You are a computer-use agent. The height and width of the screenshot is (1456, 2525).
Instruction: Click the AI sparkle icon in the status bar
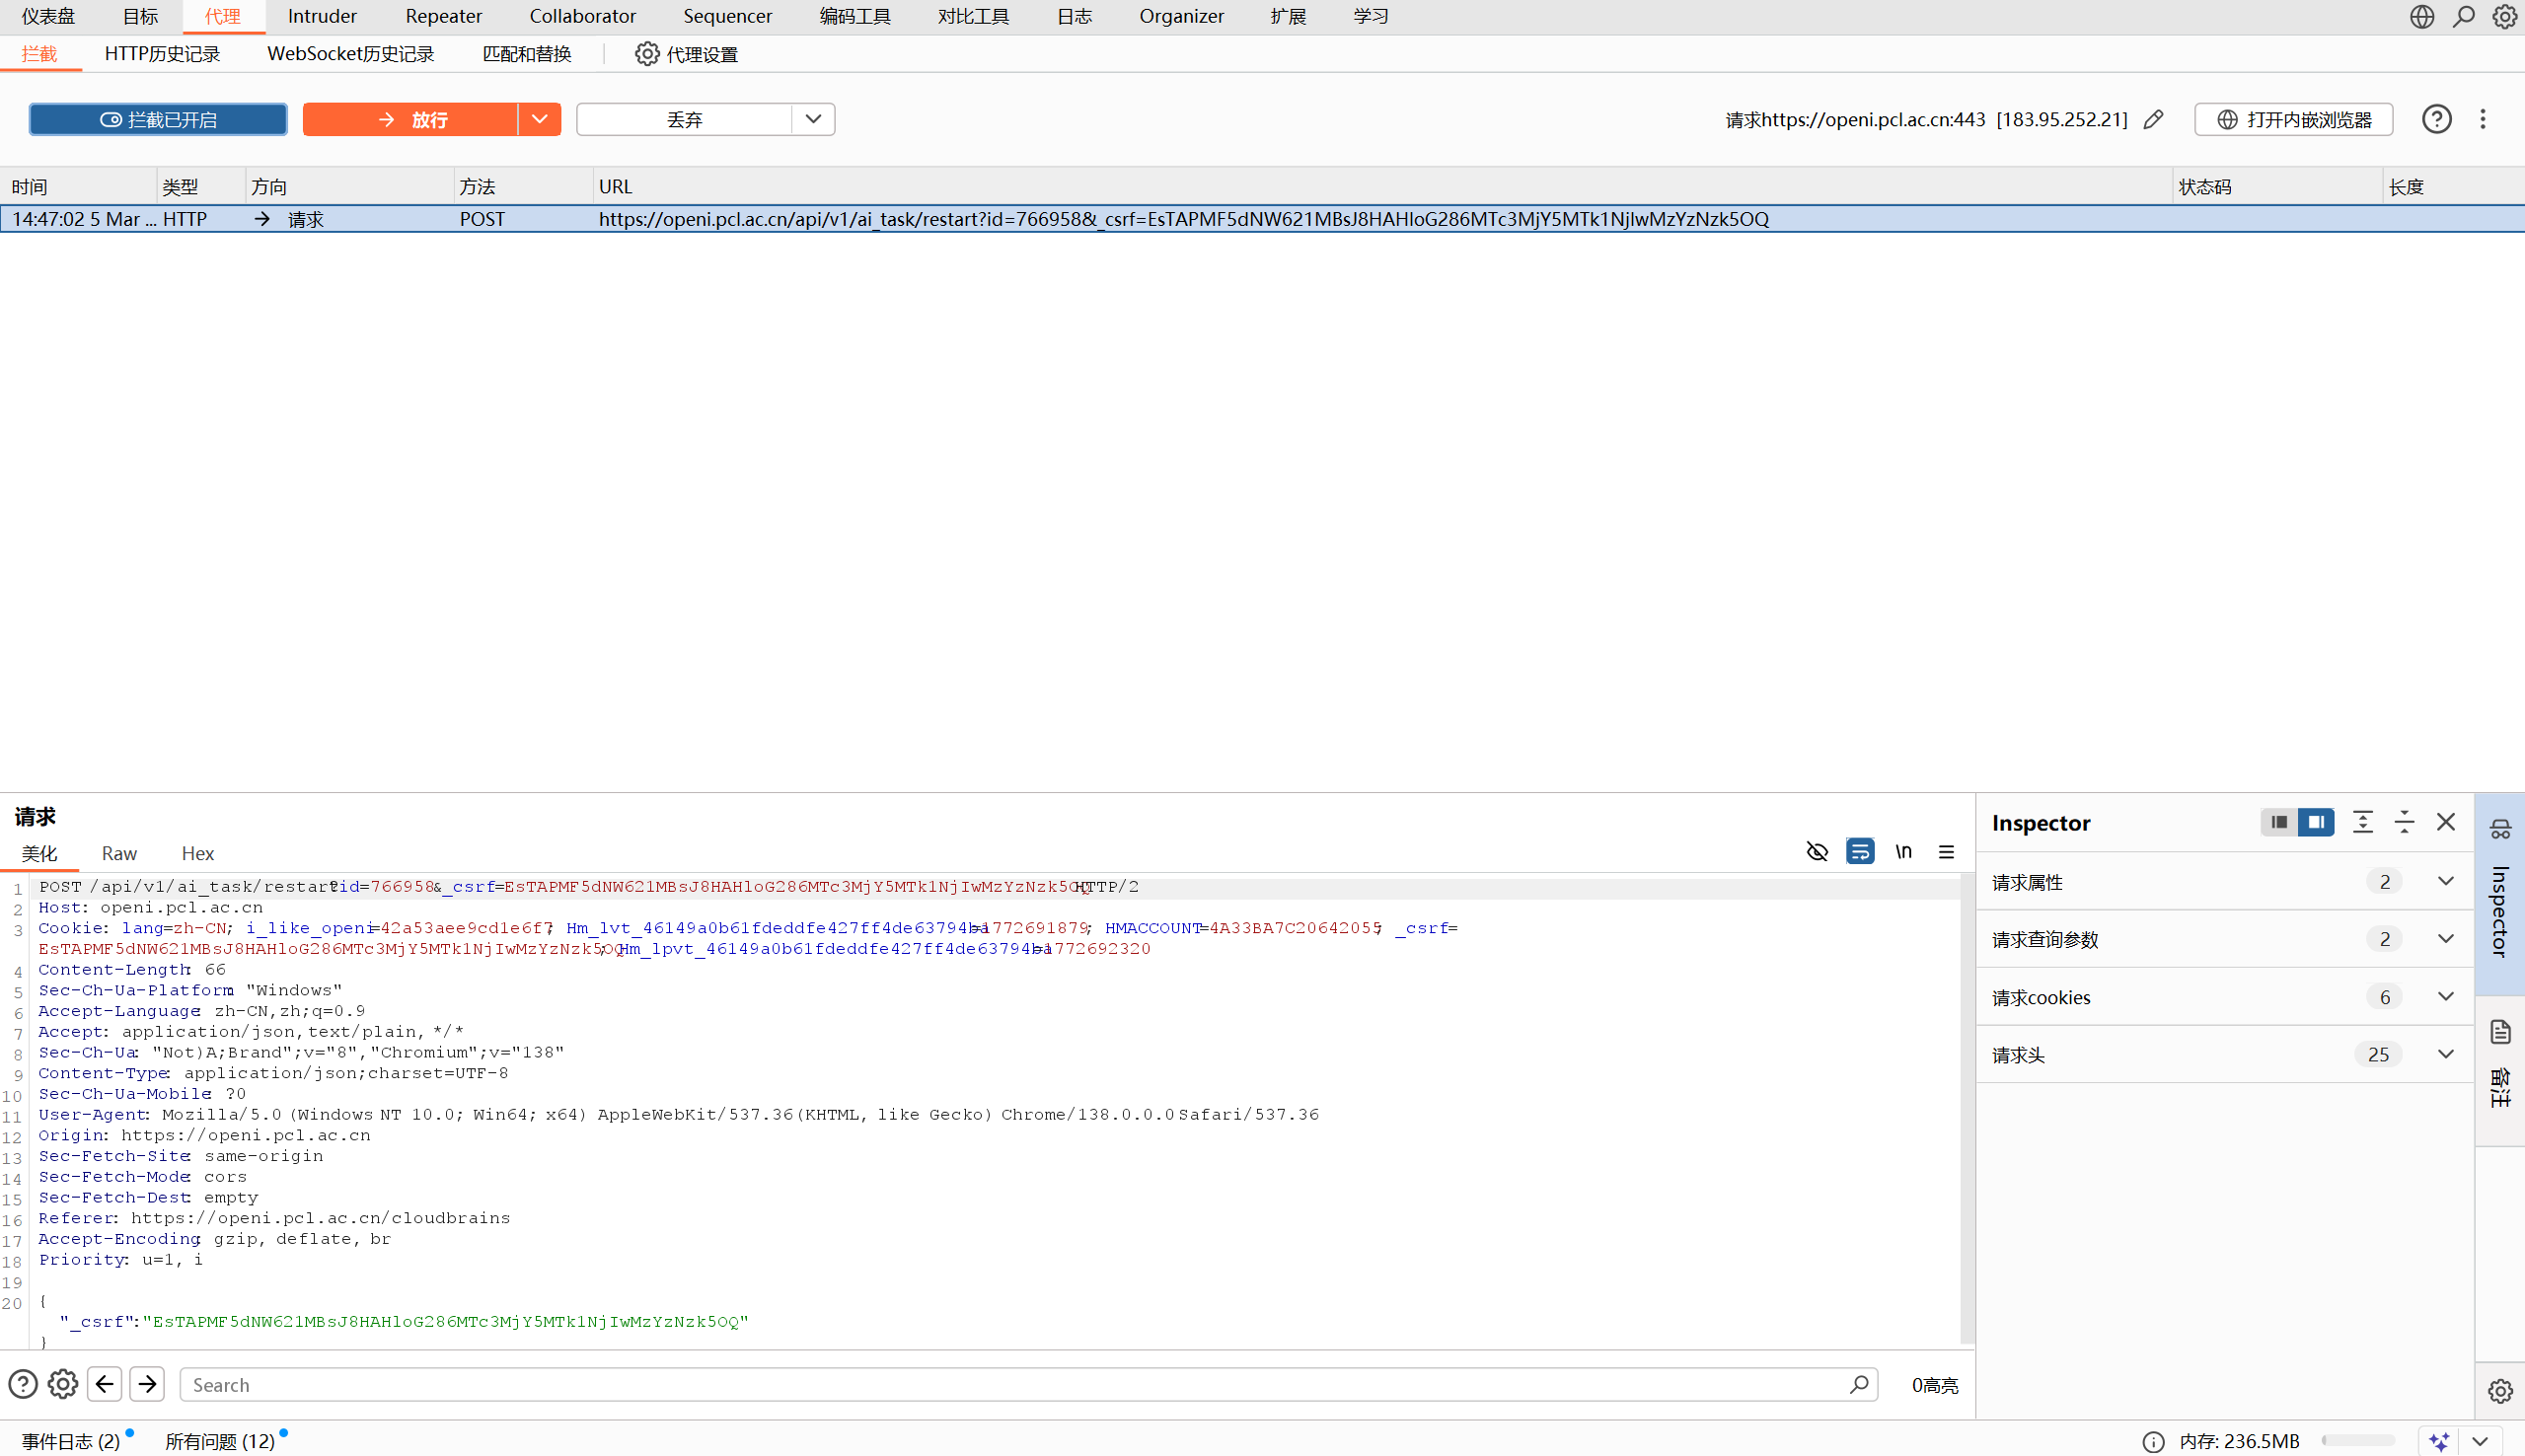point(2439,1441)
